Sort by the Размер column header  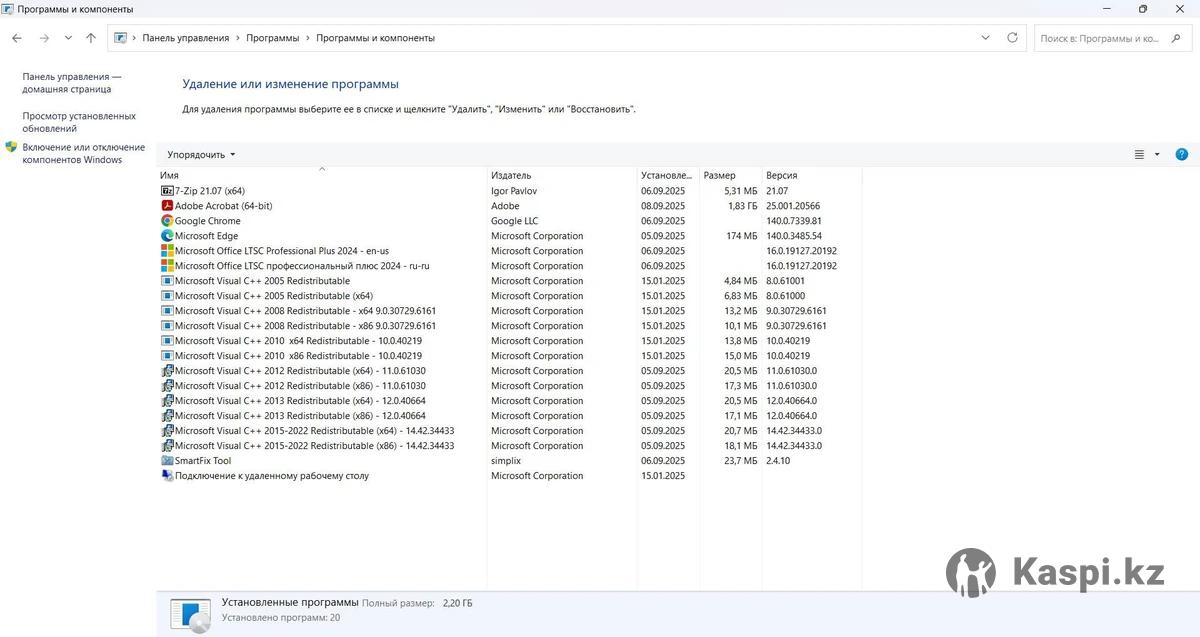719,175
